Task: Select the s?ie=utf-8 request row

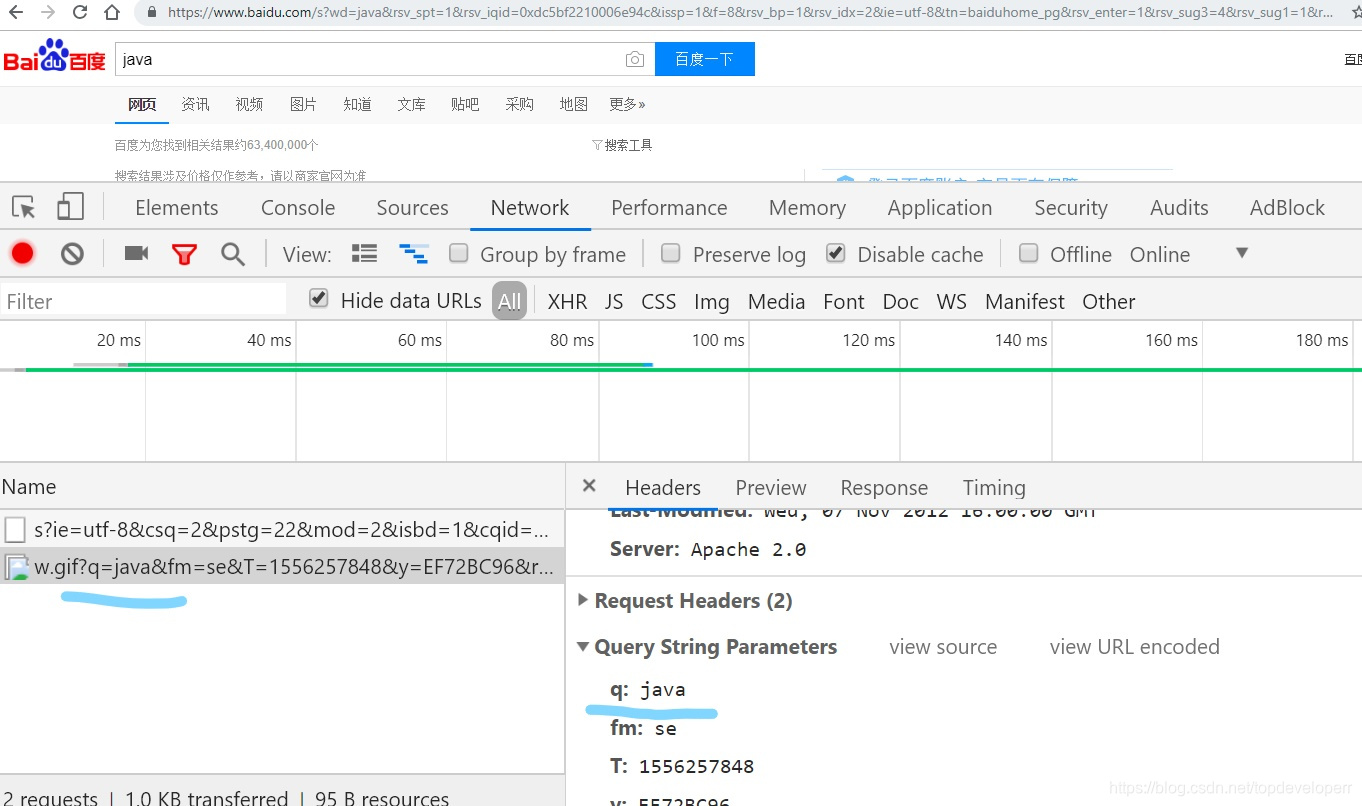Action: (282, 530)
